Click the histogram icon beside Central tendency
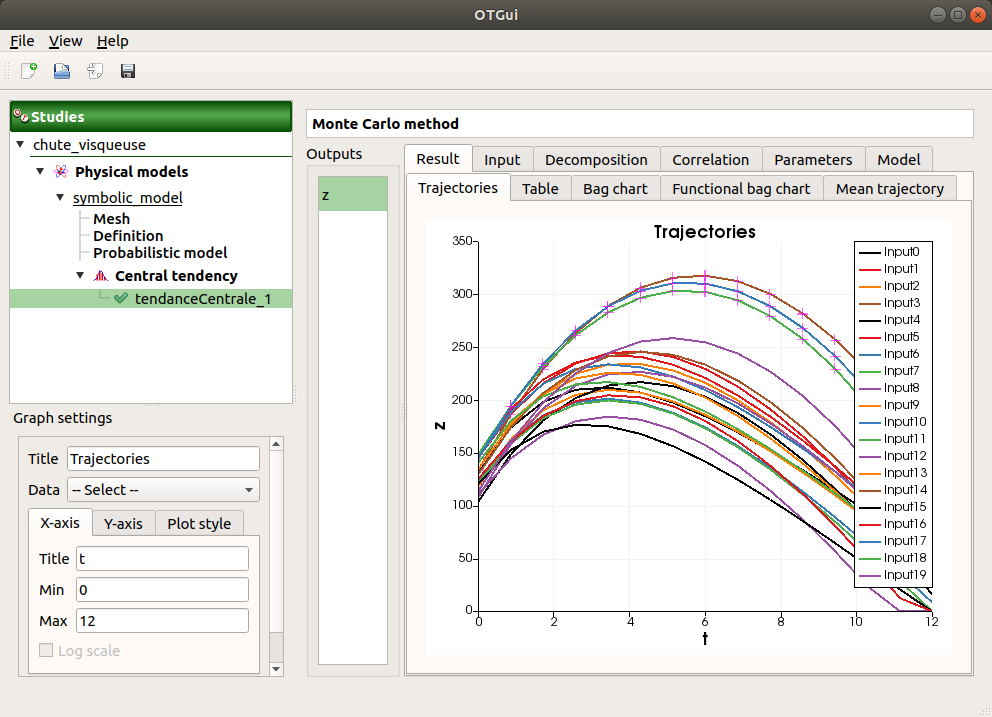The image size is (992, 717). pyautogui.click(x=100, y=276)
